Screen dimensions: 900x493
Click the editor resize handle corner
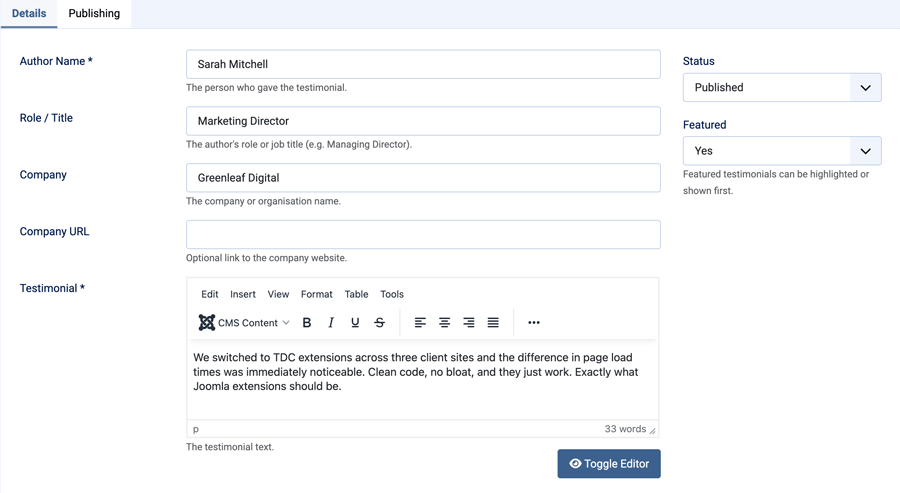click(x=653, y=430)
